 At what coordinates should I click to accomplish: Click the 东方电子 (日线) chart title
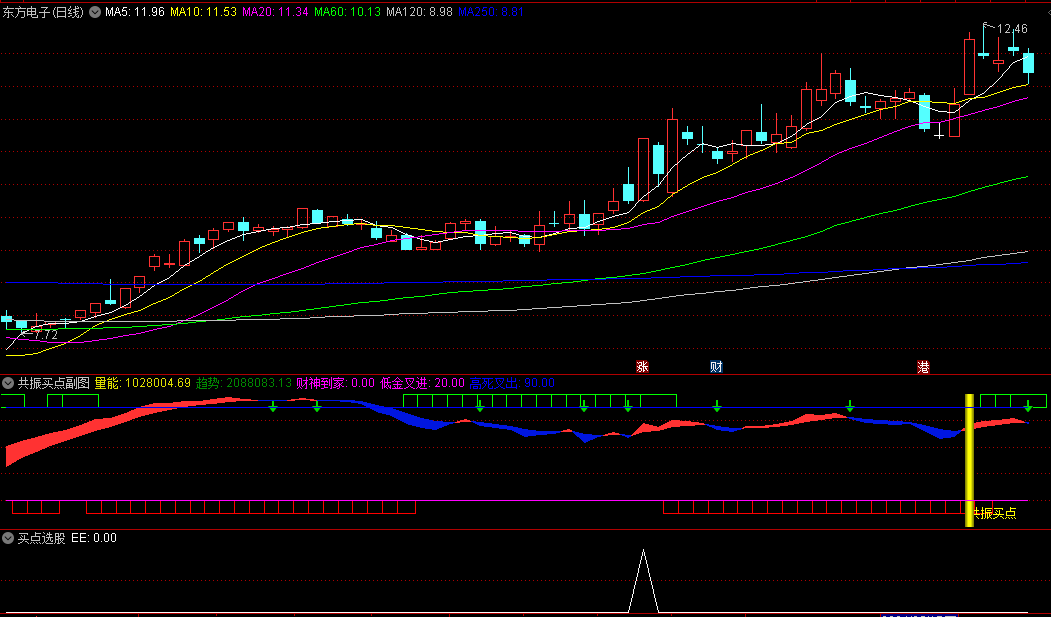pos(45,13)
